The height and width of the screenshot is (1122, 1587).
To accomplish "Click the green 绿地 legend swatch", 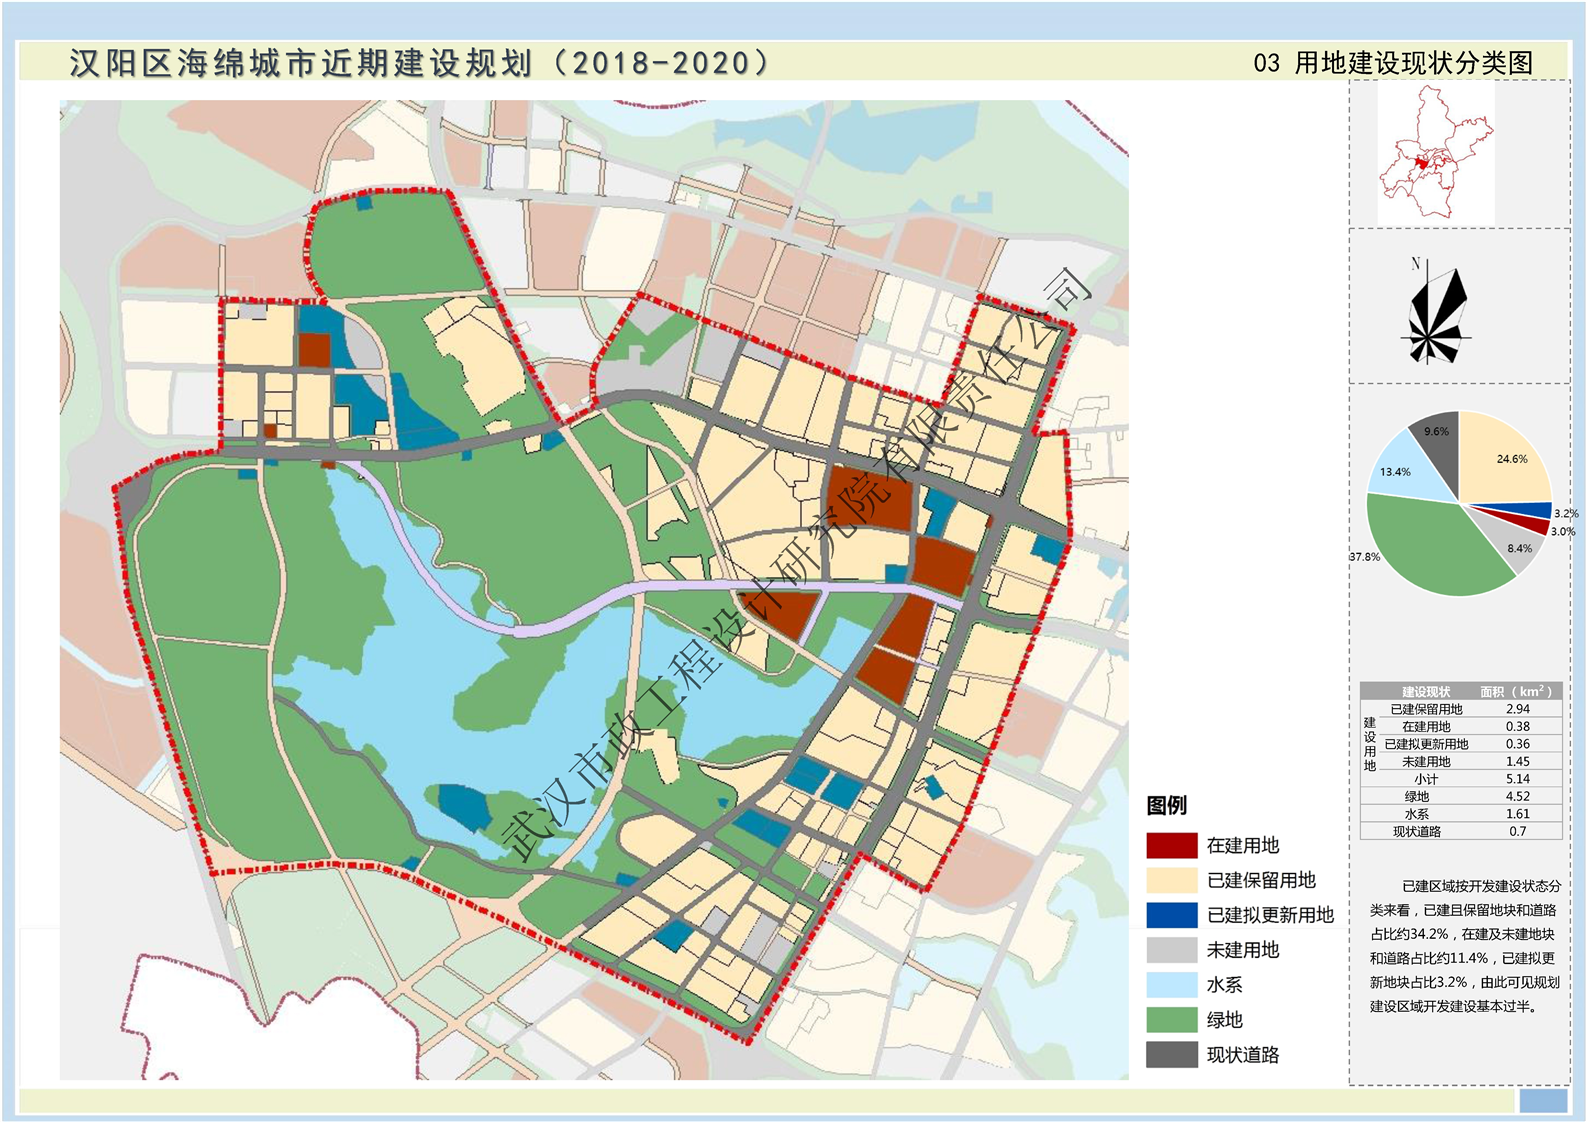I will pos(1171,1020).
